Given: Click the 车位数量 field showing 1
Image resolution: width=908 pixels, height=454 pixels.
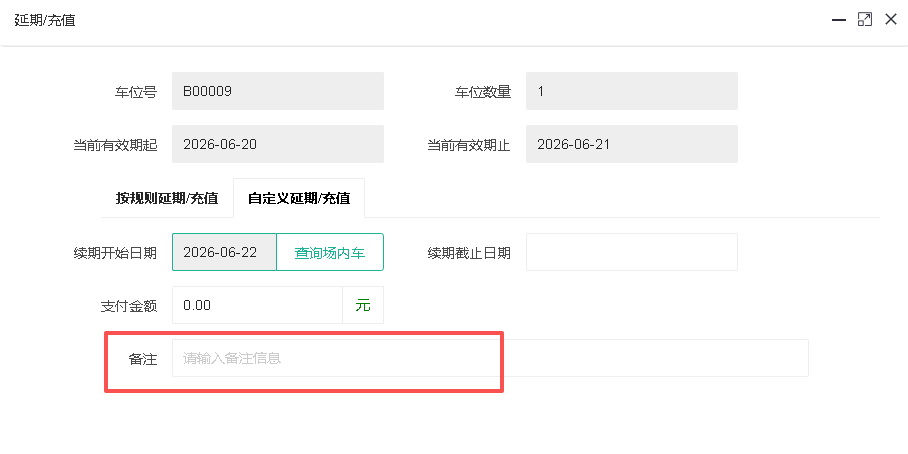Looking at the screenshot, I should click(x=632, y=91).
